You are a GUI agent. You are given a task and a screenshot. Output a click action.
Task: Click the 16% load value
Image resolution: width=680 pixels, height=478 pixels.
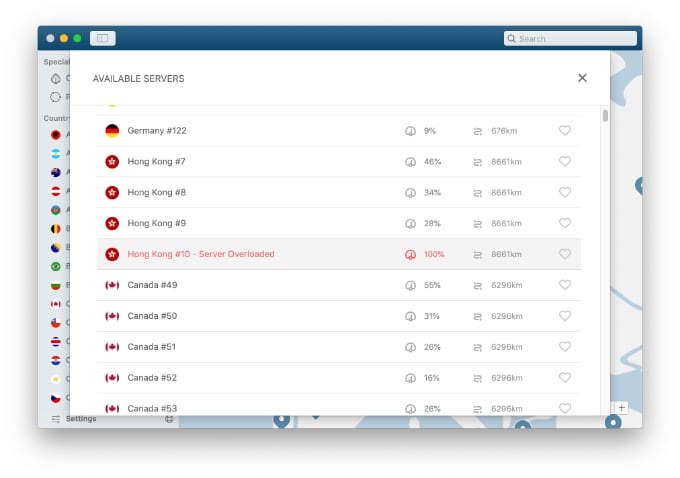click(432, 378)
